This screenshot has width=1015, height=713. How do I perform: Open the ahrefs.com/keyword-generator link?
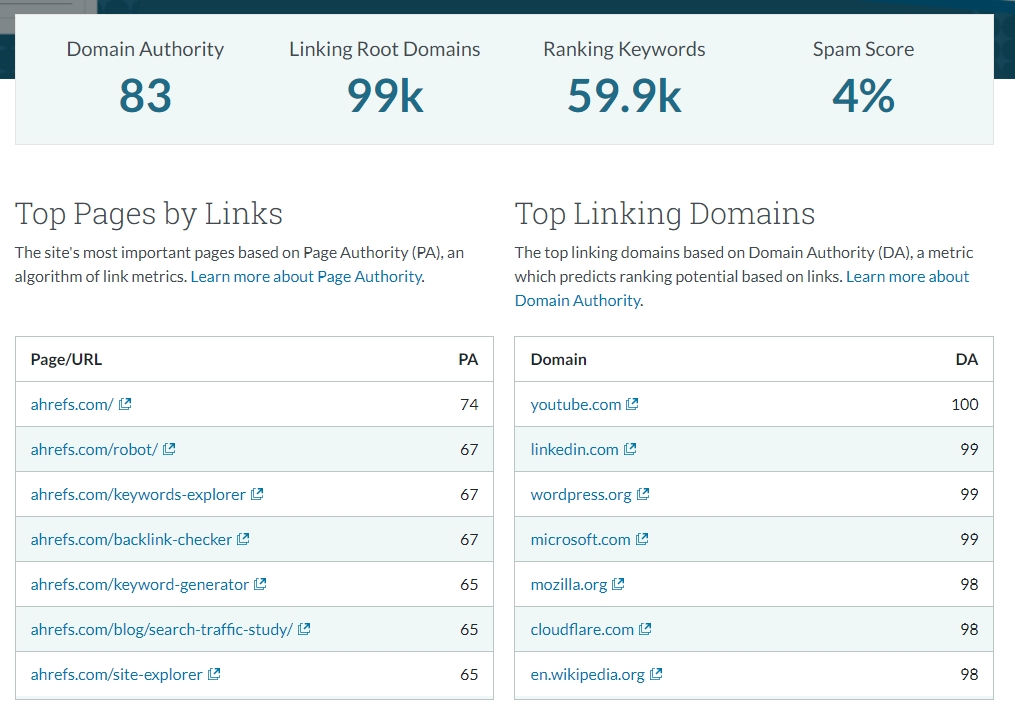tap(139, 585)
